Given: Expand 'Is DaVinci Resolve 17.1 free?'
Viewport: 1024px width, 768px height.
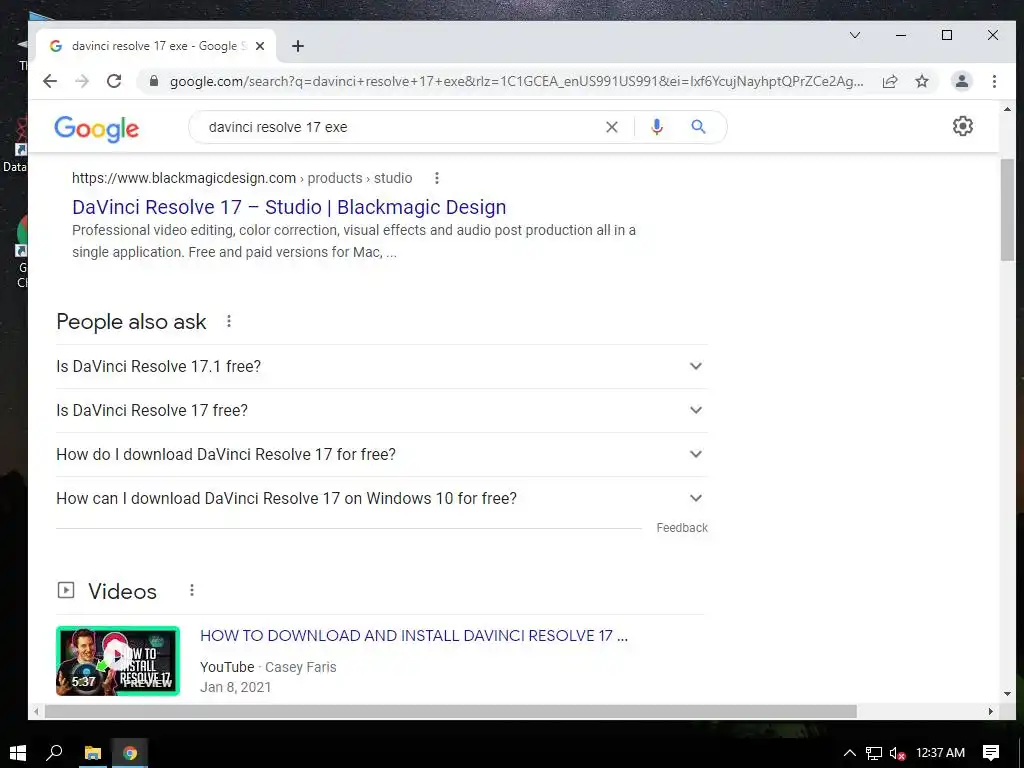Looking at the screenshot, I should click(x=382, y=366).
